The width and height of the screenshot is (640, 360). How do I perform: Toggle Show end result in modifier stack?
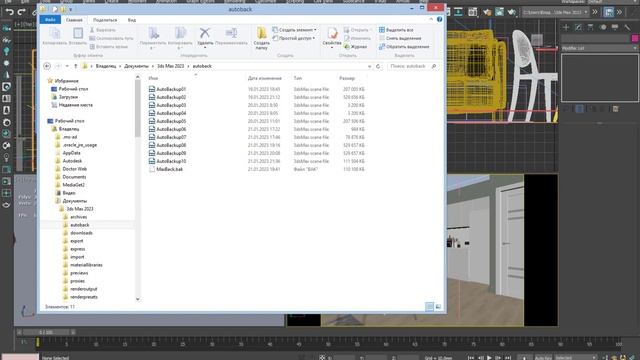coord(579,109)
